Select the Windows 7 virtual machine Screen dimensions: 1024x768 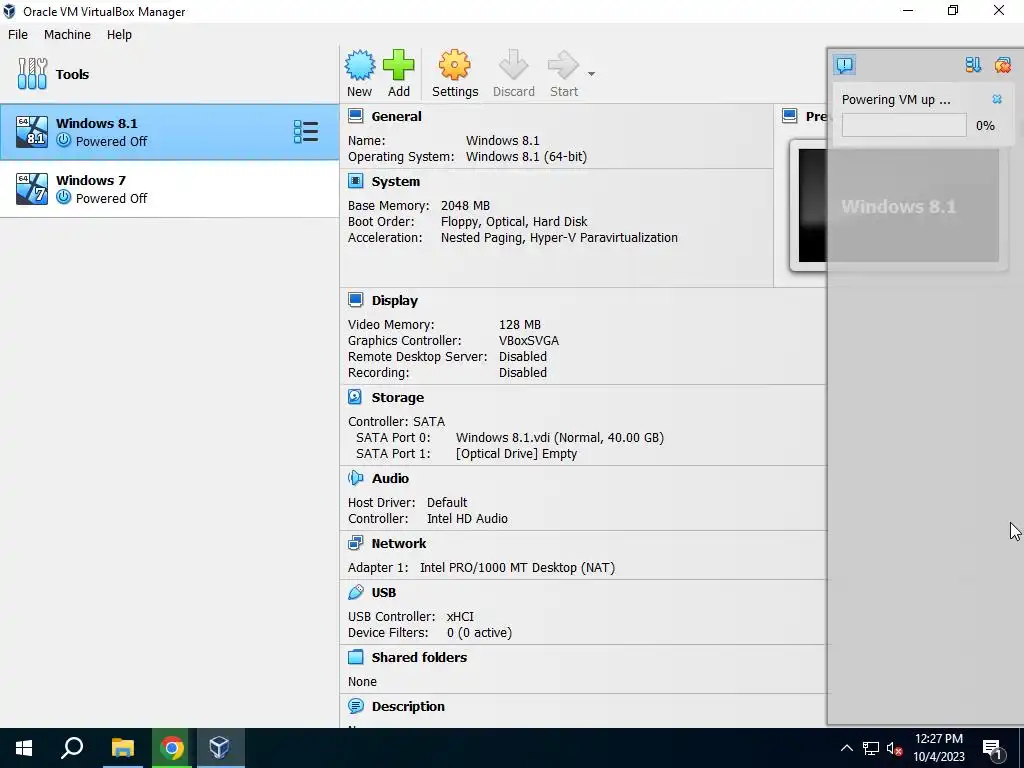170,189
